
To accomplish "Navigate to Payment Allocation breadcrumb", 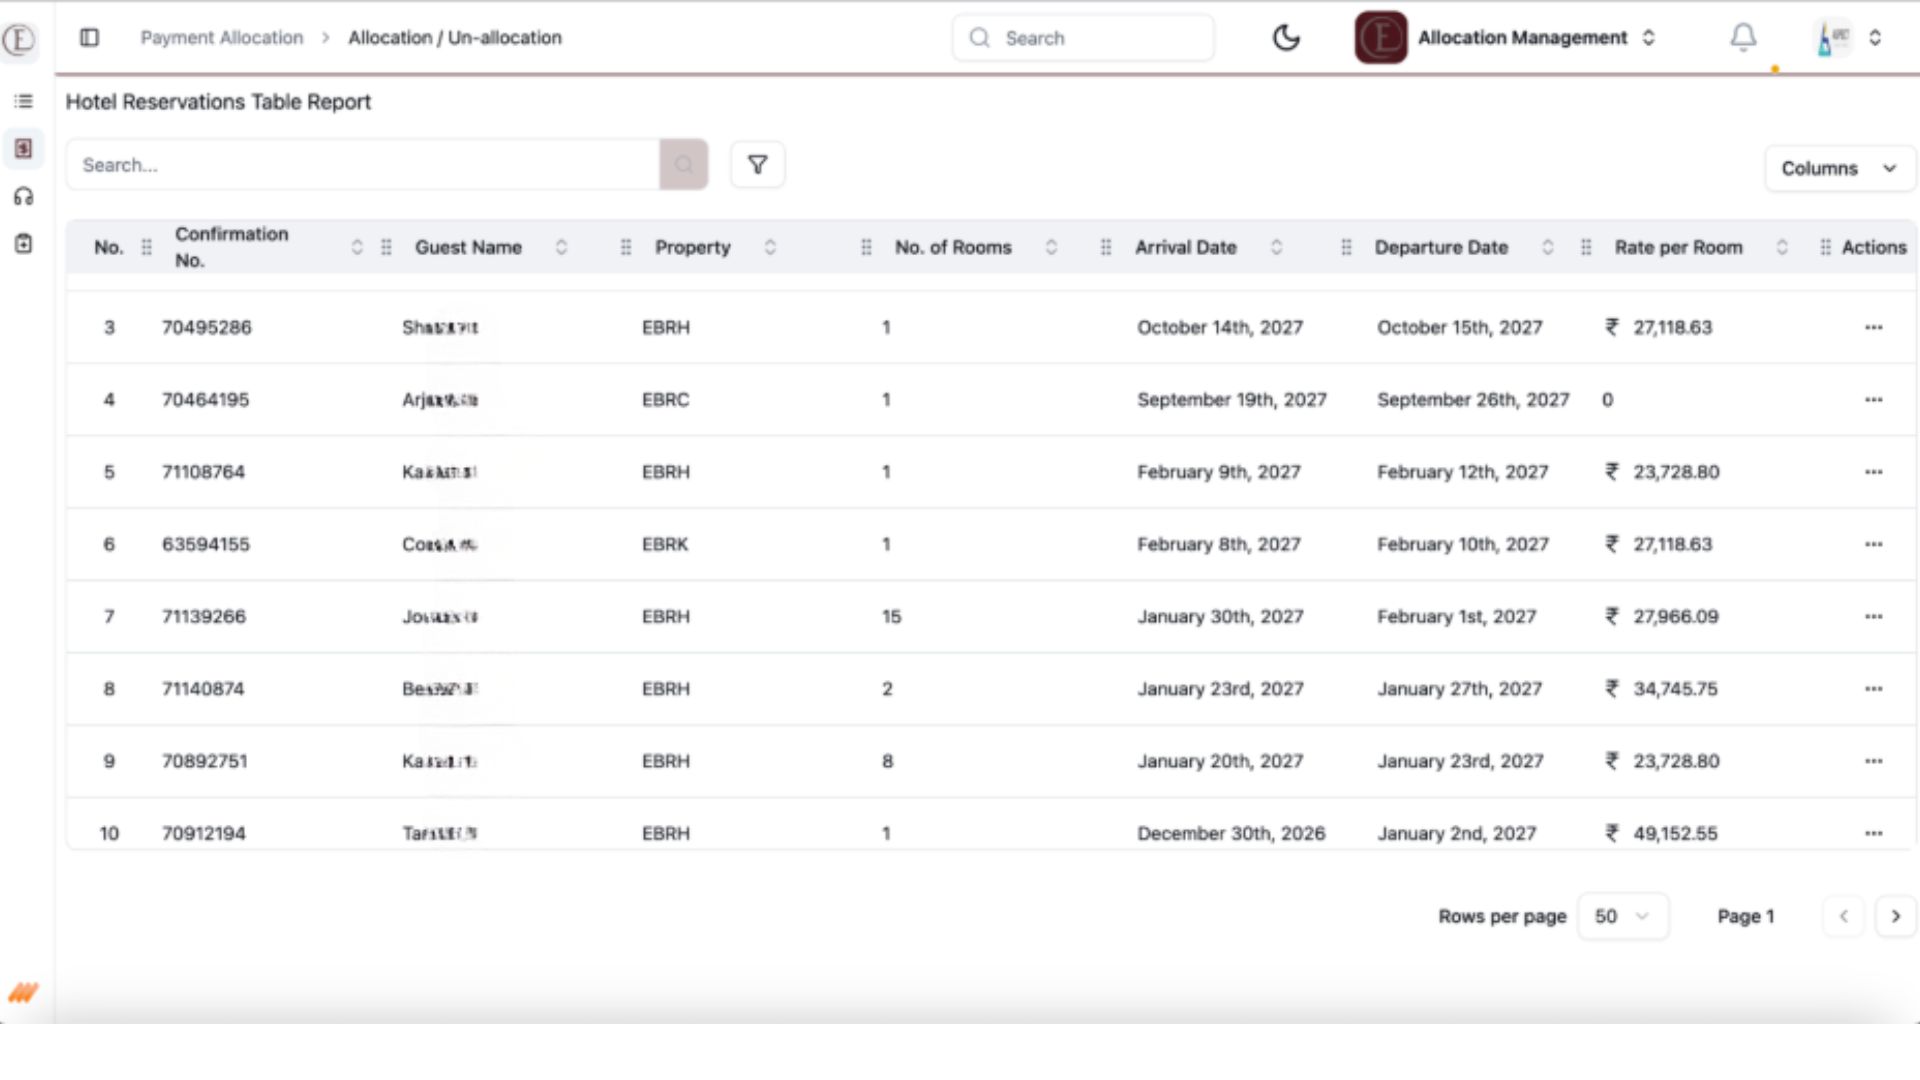I will [x=221, y=38].
